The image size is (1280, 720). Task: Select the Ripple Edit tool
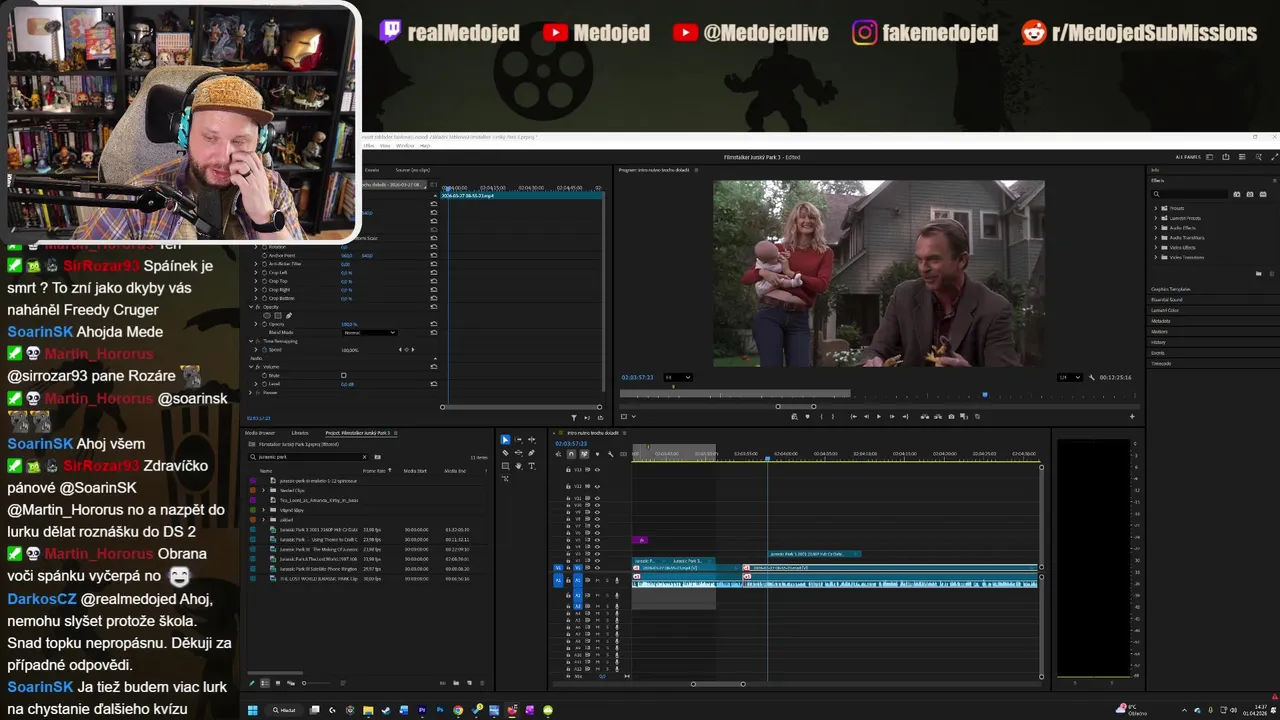pyautogui.click(x=531, y=440)
